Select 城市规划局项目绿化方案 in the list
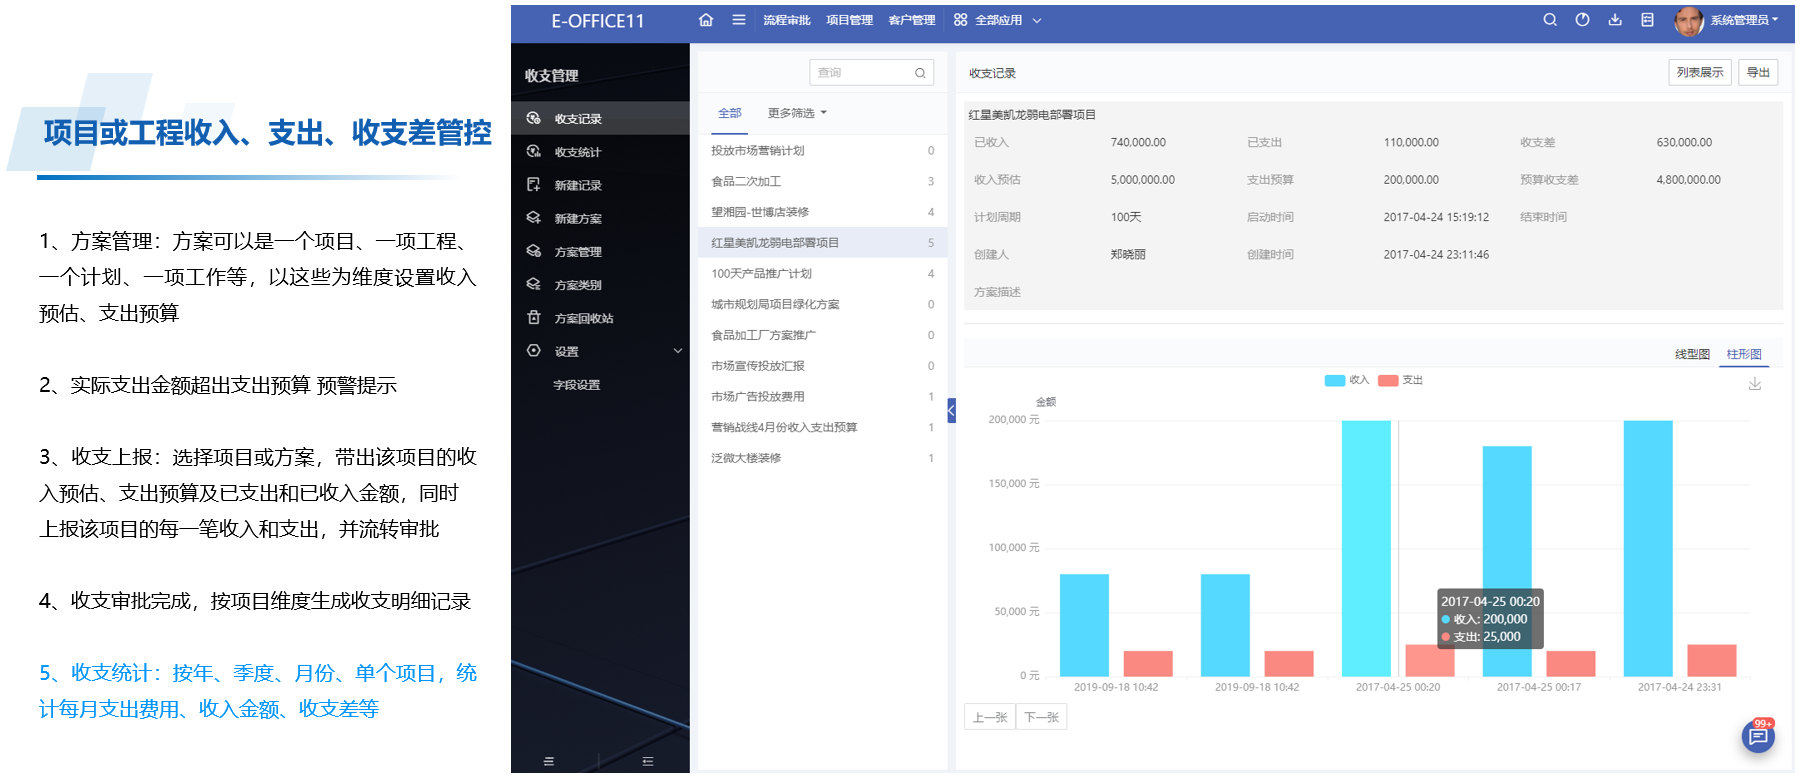The height and width of the screenshot is (780, 1806). (822, 304)
